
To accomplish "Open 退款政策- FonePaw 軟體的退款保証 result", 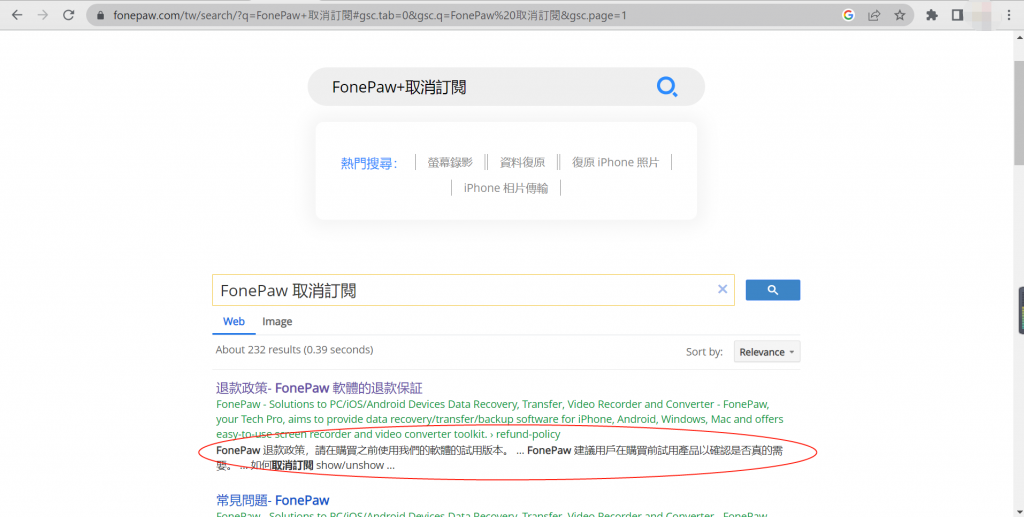I will 319,388.
